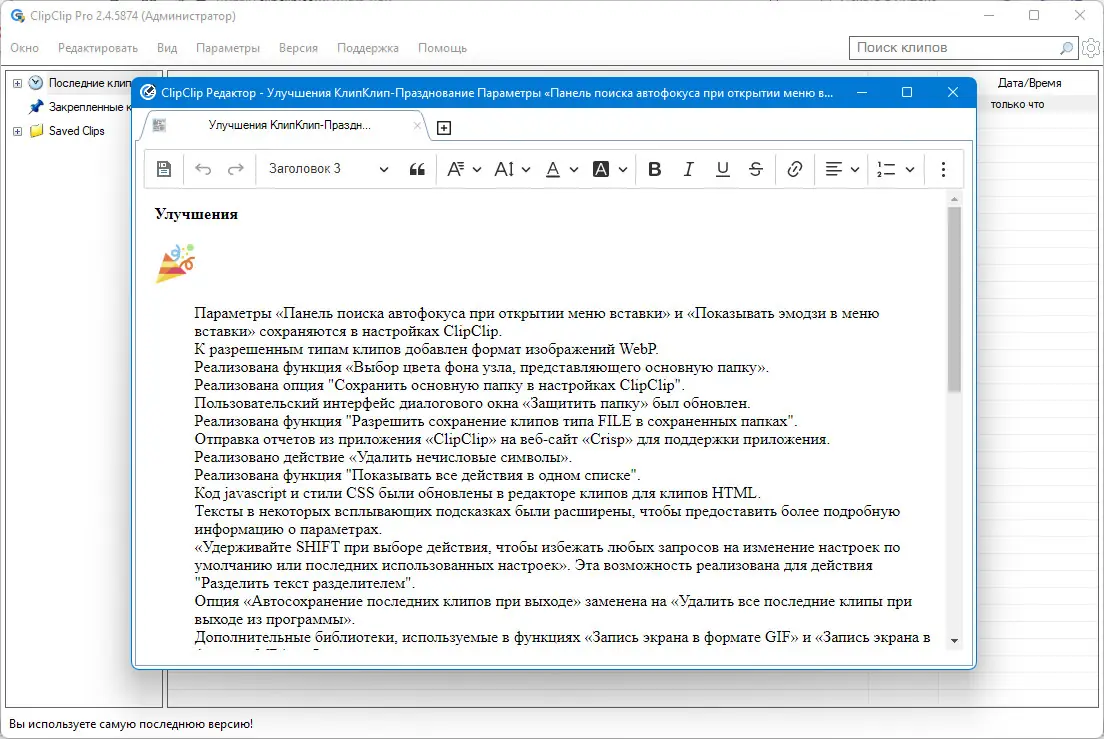Click the editor vertical scrollbar thumb
The width and height of the screenshot is (1104, 739).
[954, 299]
